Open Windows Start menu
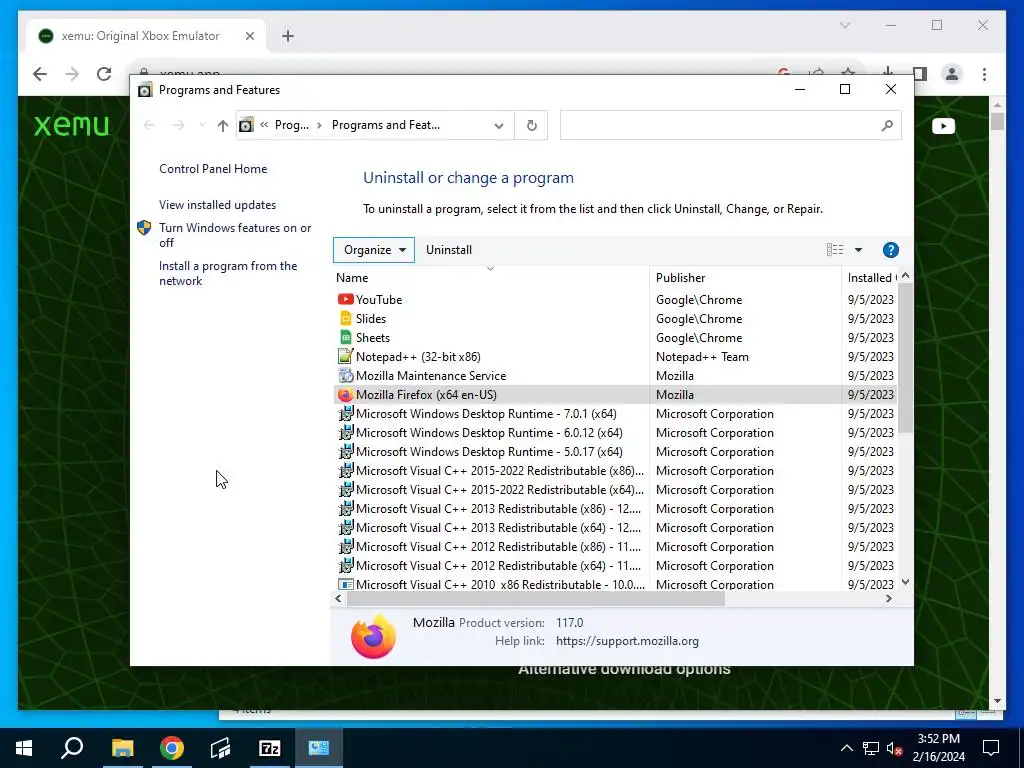Screen dimensions: 1024x768 coord(24,748)
